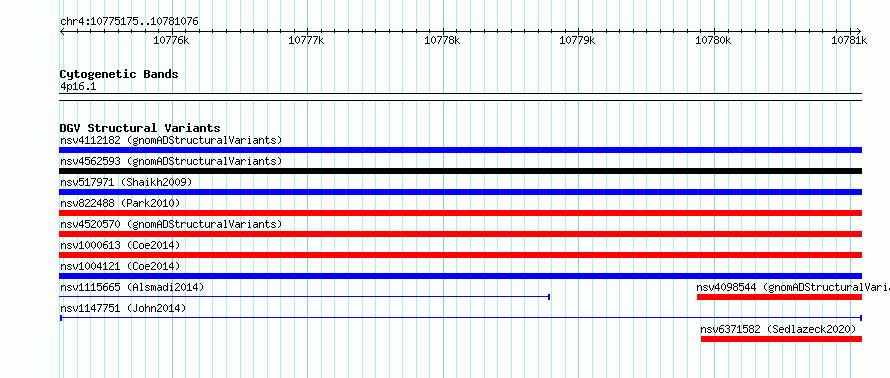Click the chr4:10775175..10781076 coordinate label
Image resolution: width=890 pixels, height=378 pixels.
tap(129, 22)
